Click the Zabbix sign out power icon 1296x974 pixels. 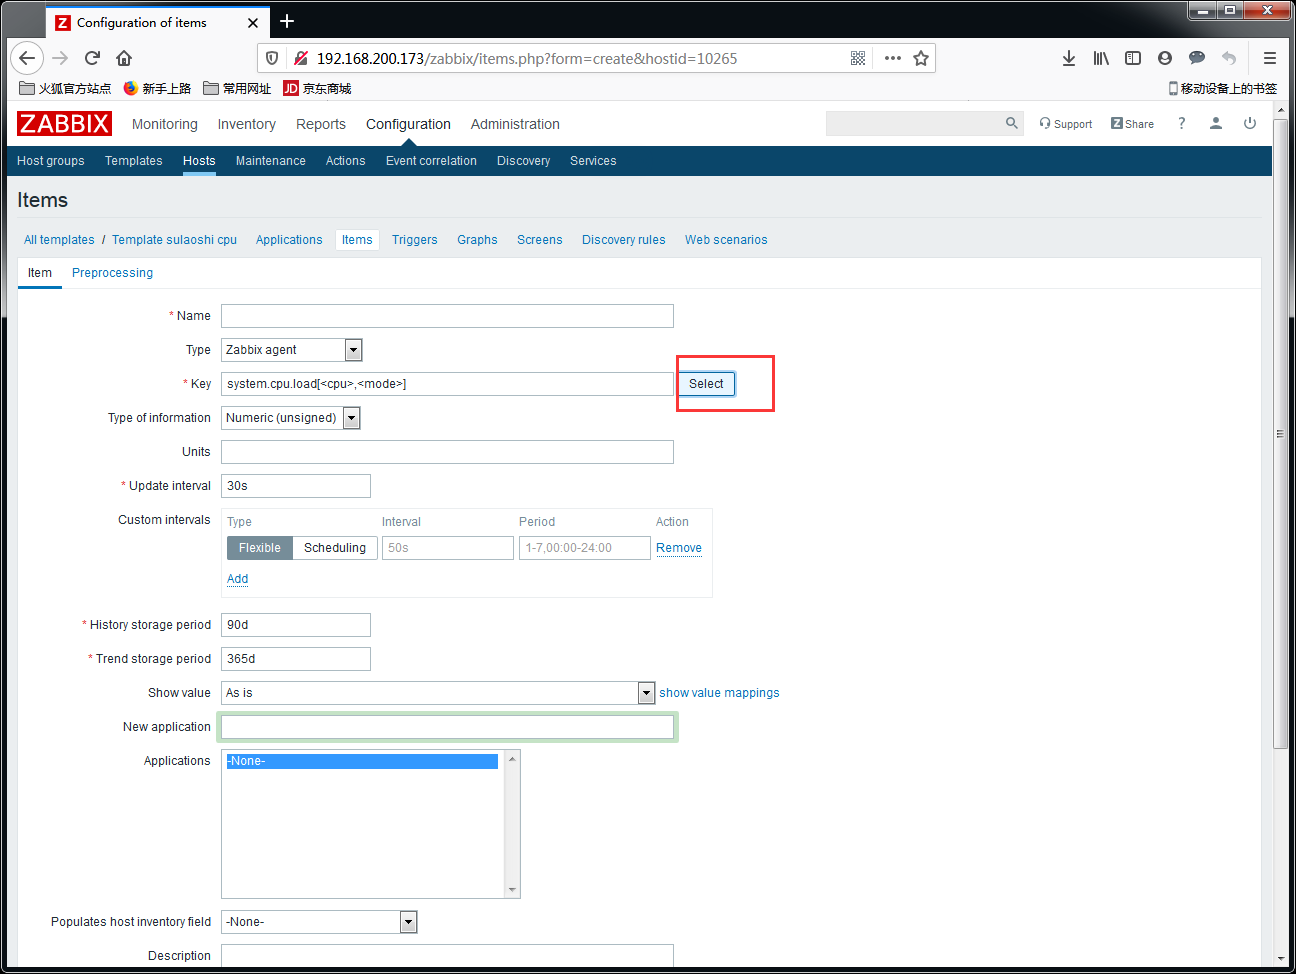(x=1250, y=123)
